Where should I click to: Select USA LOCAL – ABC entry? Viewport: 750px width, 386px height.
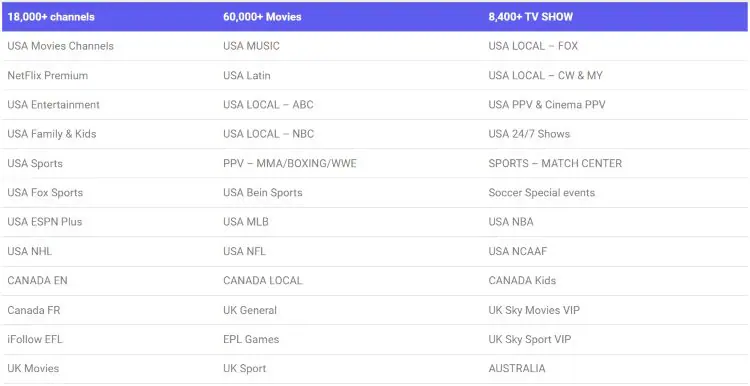coord(268,105)
